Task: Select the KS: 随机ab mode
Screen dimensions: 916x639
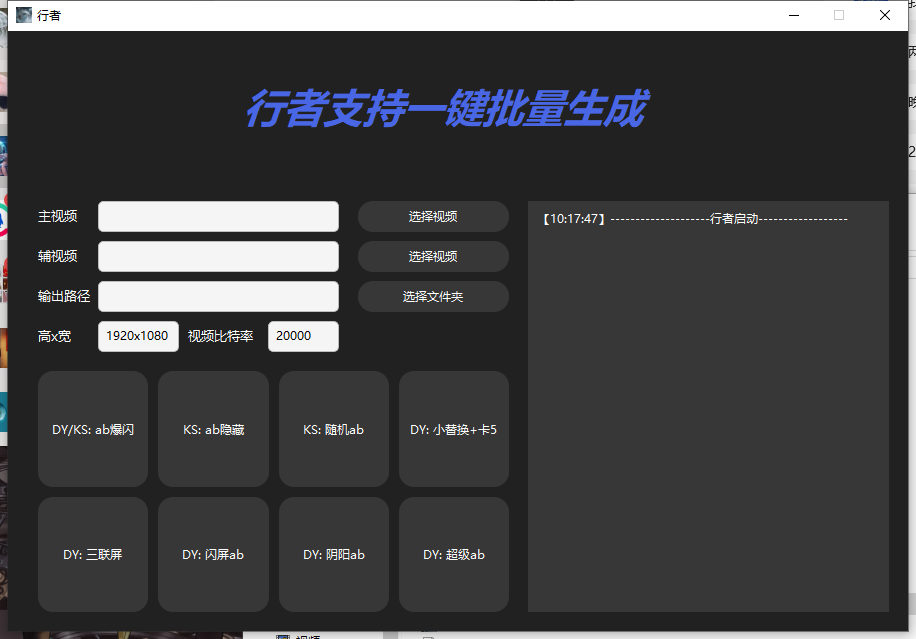Action: [333, 429]
